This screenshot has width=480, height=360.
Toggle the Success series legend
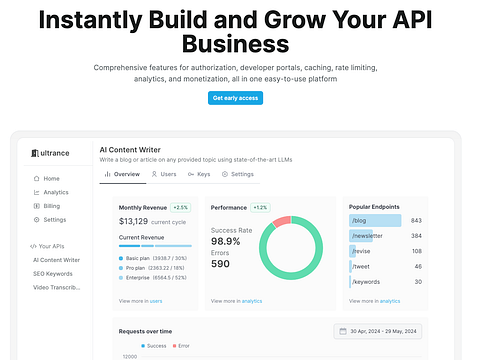153,346
